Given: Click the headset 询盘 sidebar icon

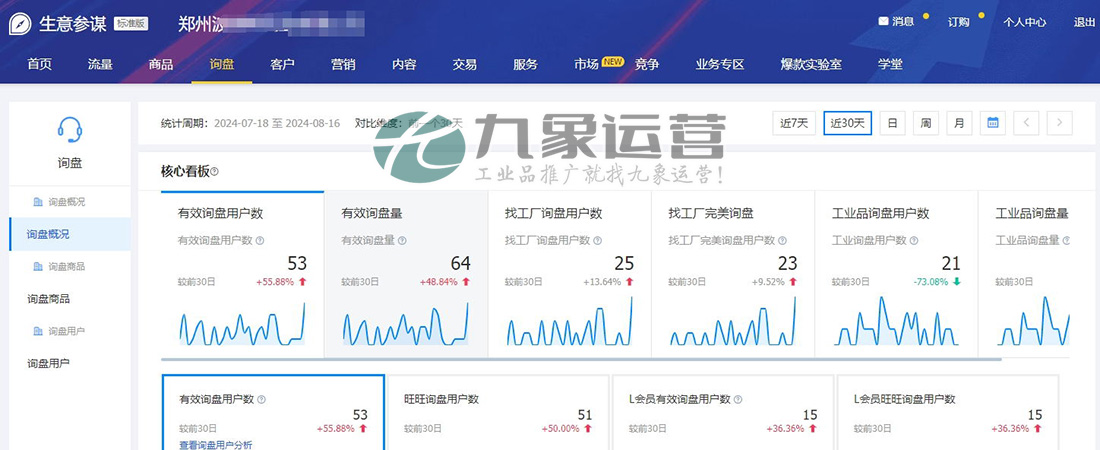Looking at the screenshot, I should pos(69,129).
